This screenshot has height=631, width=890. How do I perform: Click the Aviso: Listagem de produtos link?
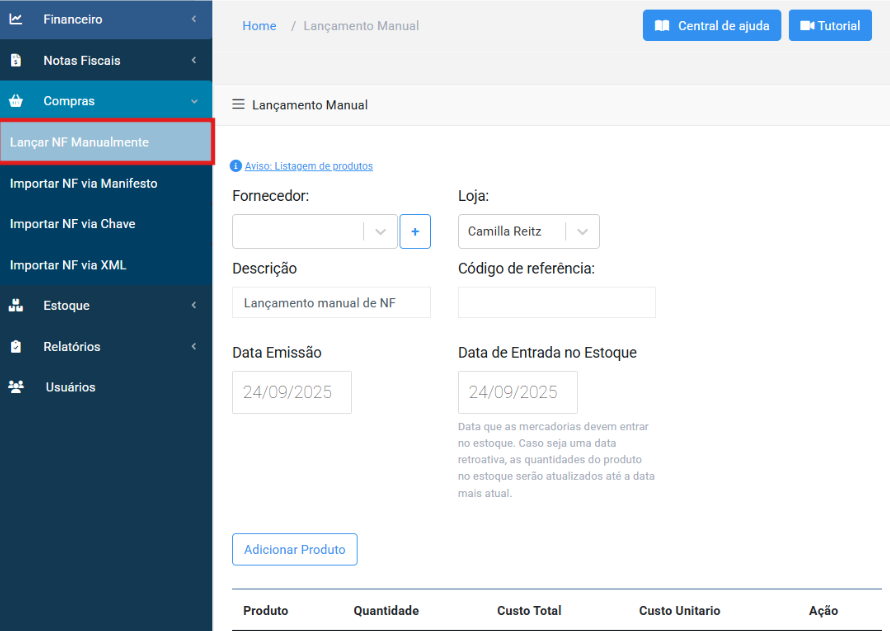click(x=308, y=166)
